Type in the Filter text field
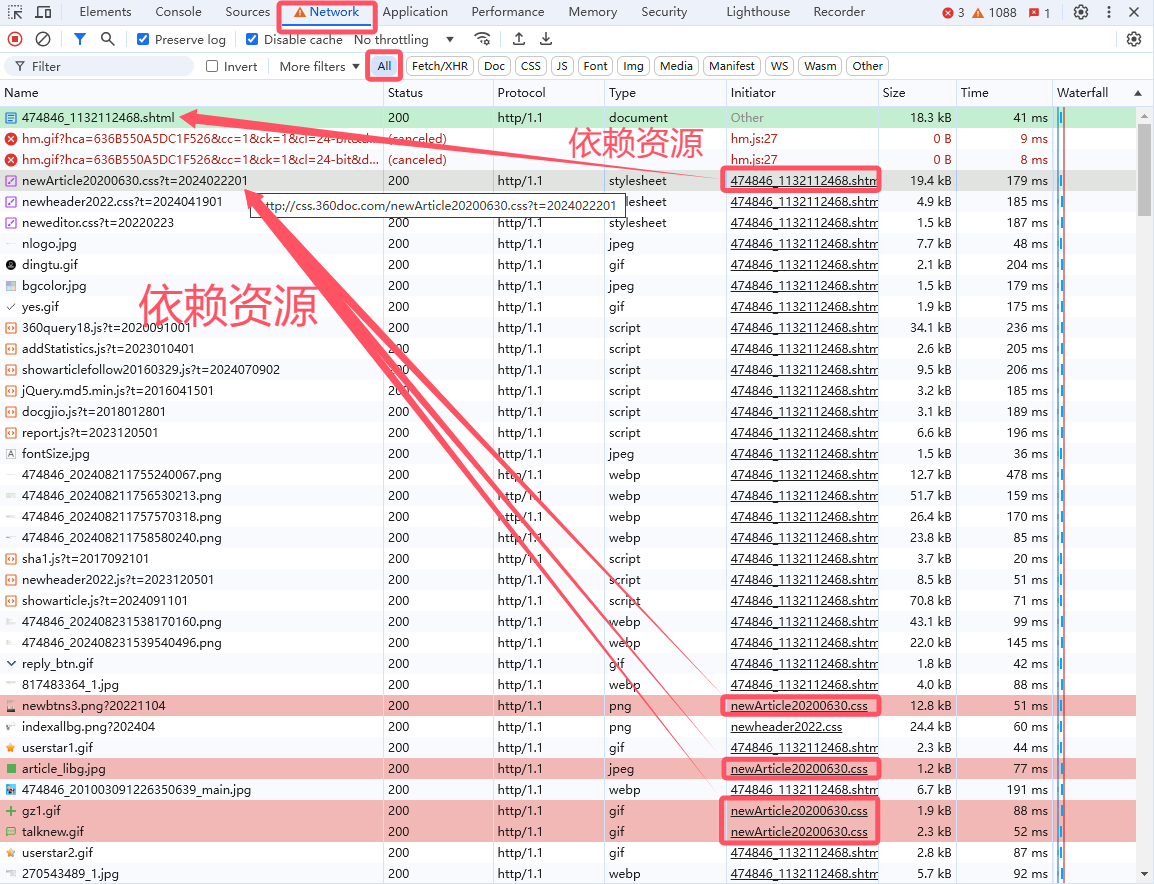 pos(110,66)
